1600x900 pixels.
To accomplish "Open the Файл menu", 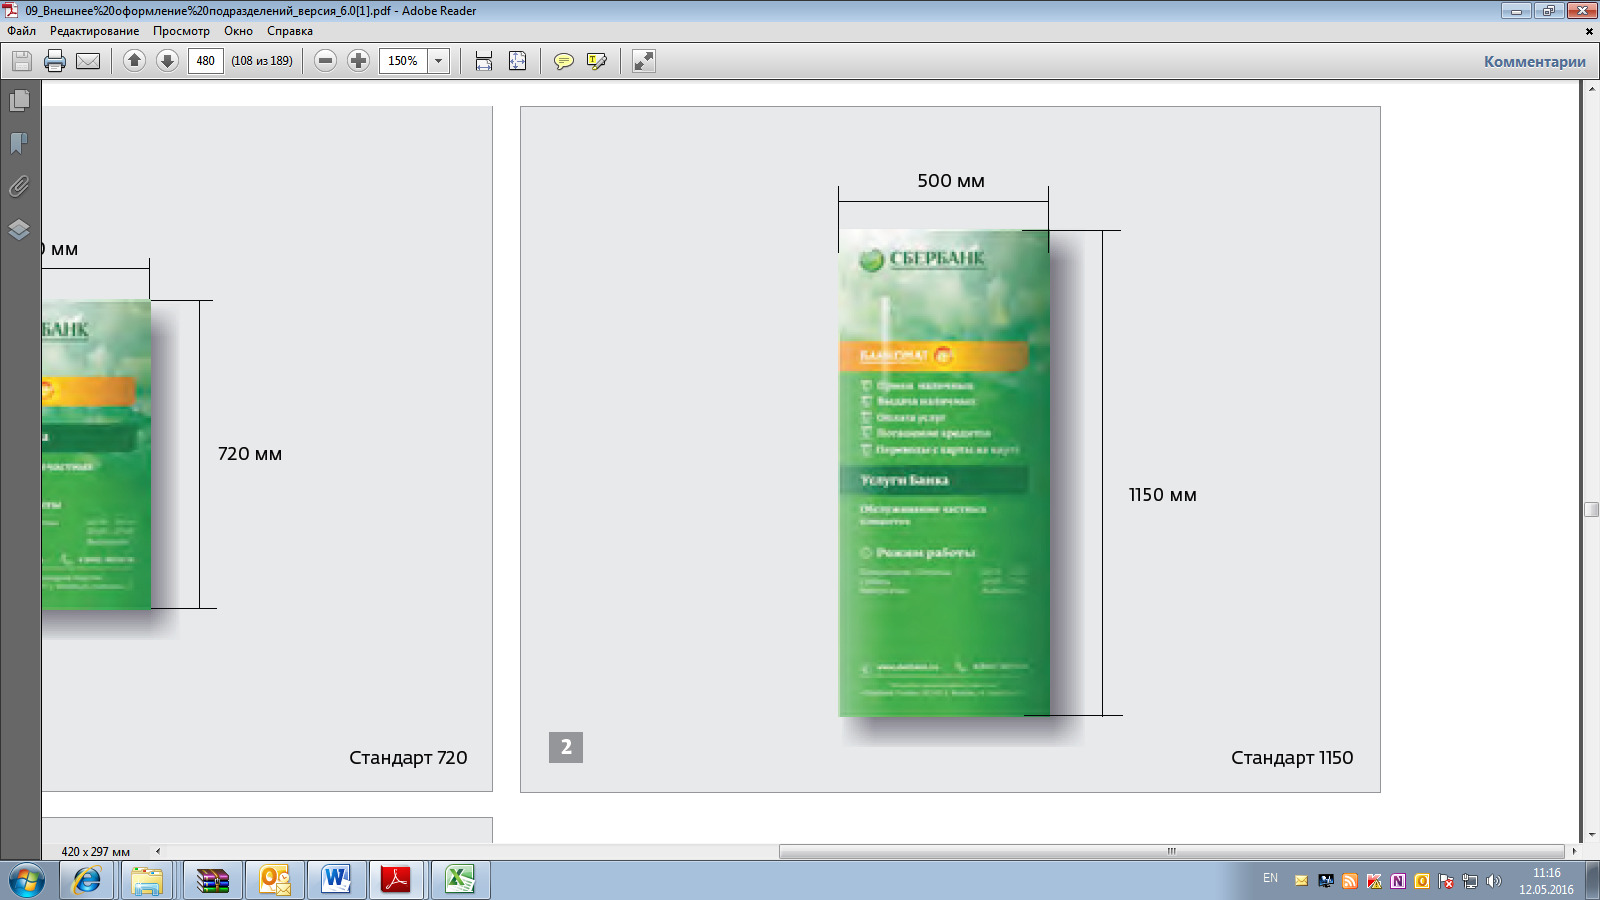I will (21, 31).
